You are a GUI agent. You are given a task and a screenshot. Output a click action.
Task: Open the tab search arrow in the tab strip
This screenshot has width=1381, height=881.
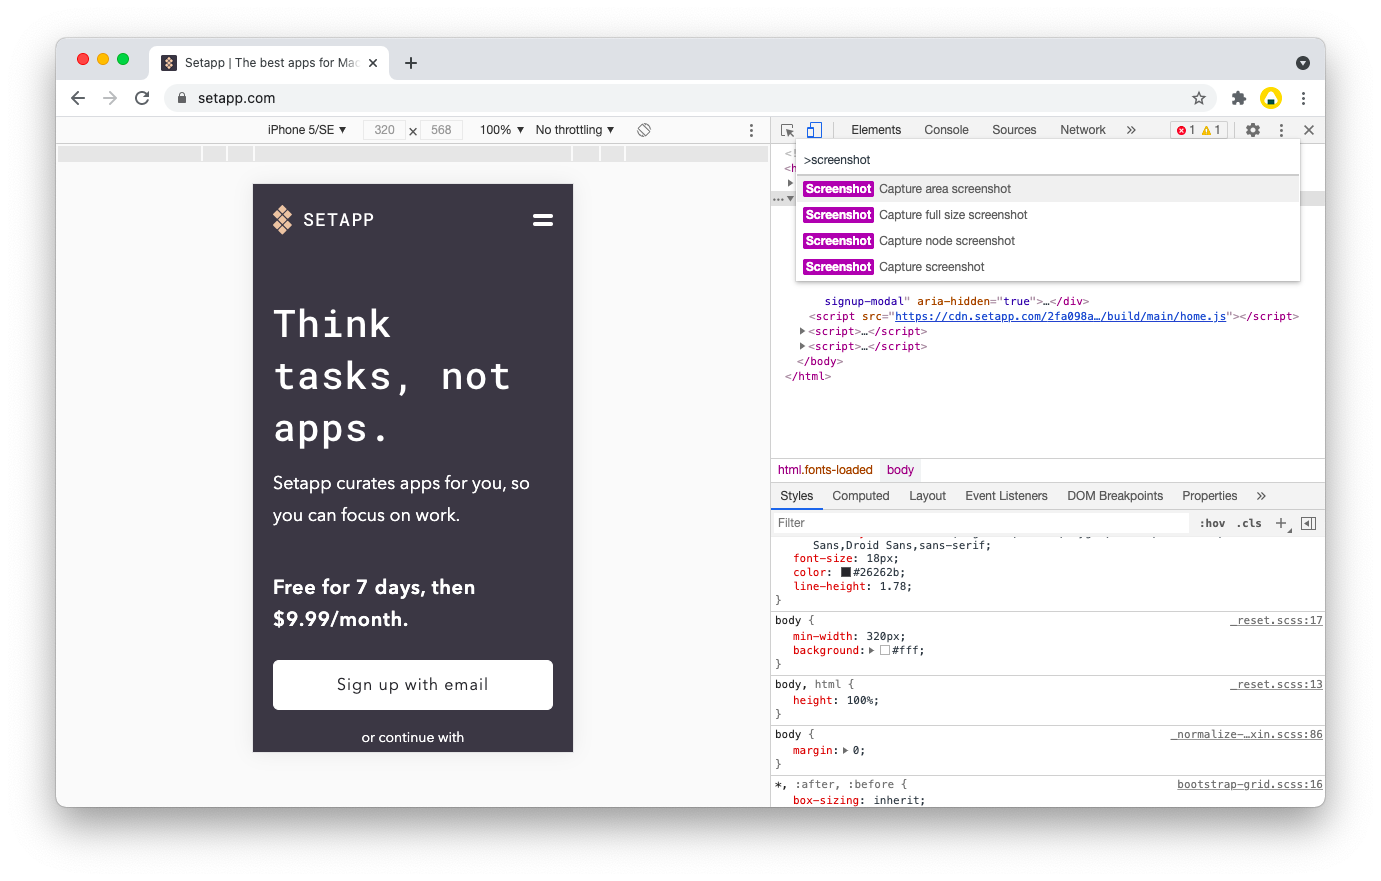coord(1303,63)
